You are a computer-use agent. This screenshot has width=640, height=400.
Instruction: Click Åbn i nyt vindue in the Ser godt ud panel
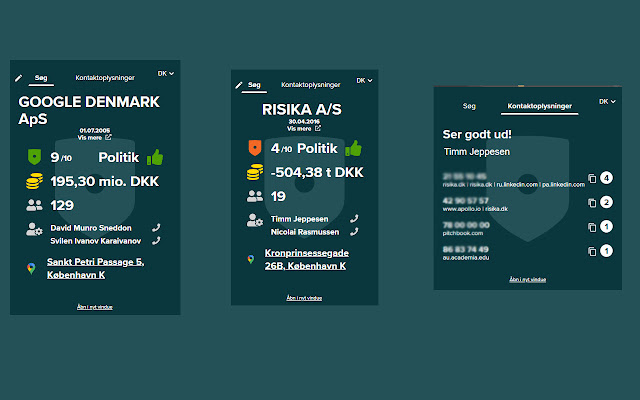(x=528, y=280)
